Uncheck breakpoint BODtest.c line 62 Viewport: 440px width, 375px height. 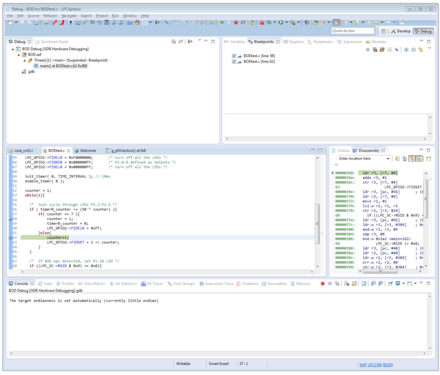click(234, 62)
